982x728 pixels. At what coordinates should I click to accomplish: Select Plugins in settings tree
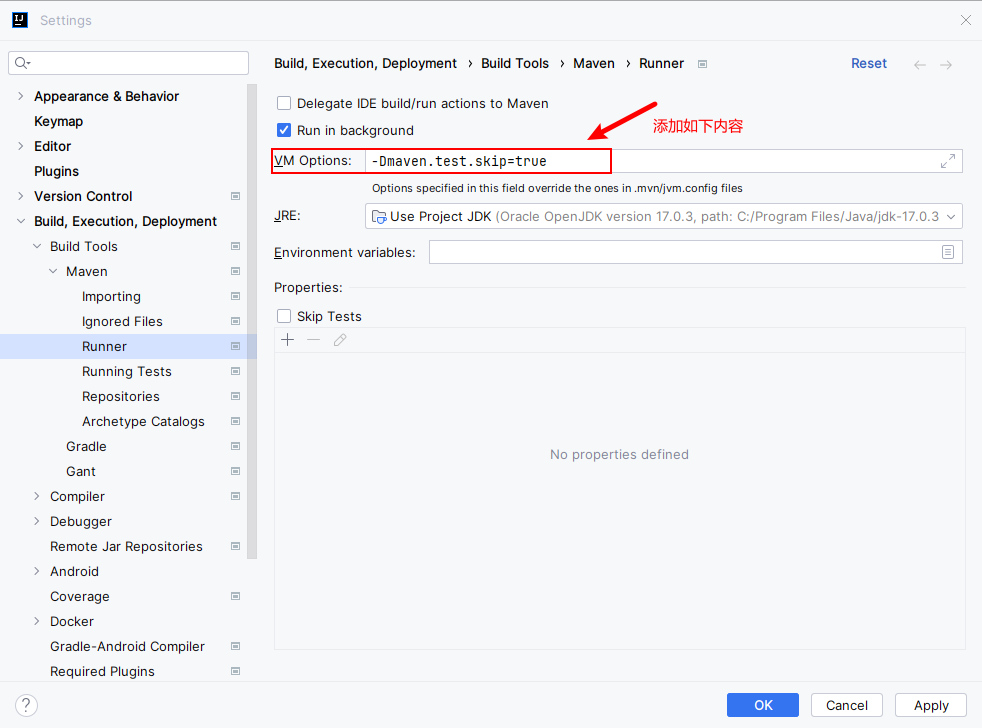tap(56, 172)
